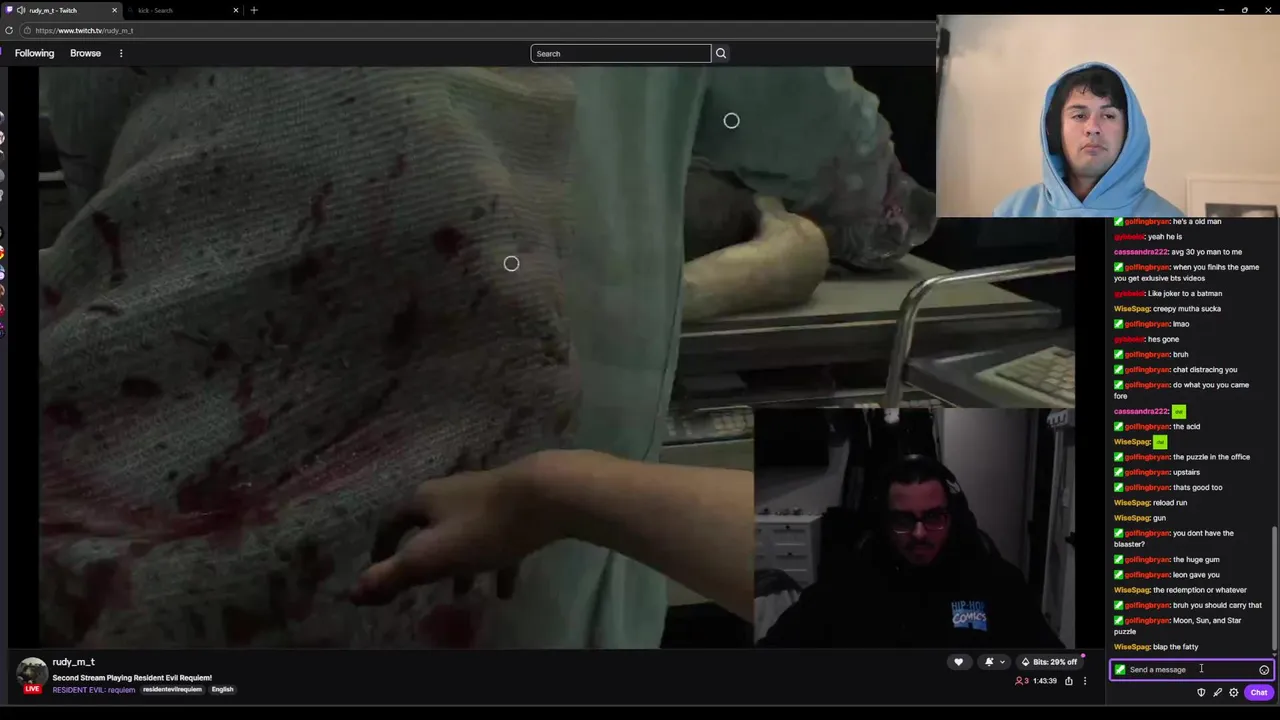
Task: Open chat settings gear
Action: 1233,692
